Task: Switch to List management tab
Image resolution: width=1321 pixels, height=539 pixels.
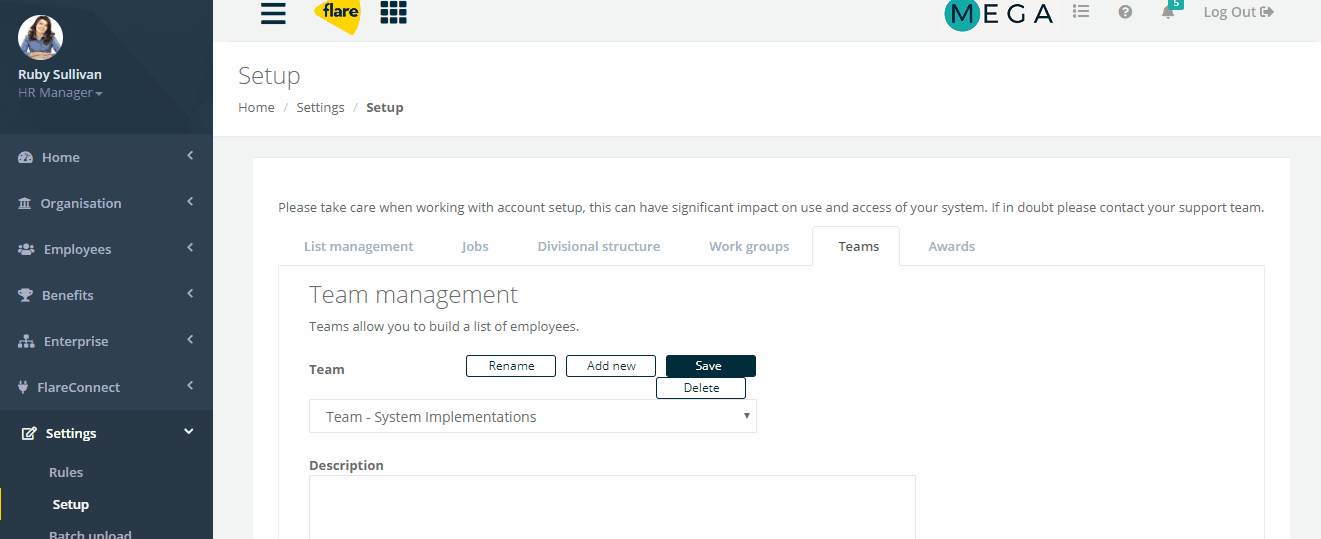Action: point(358,246)
